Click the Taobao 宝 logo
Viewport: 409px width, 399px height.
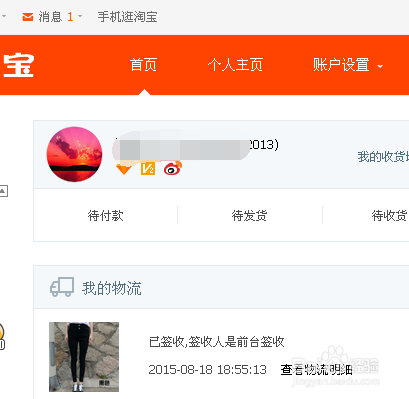pyautogui.click(x=18, y=66)
